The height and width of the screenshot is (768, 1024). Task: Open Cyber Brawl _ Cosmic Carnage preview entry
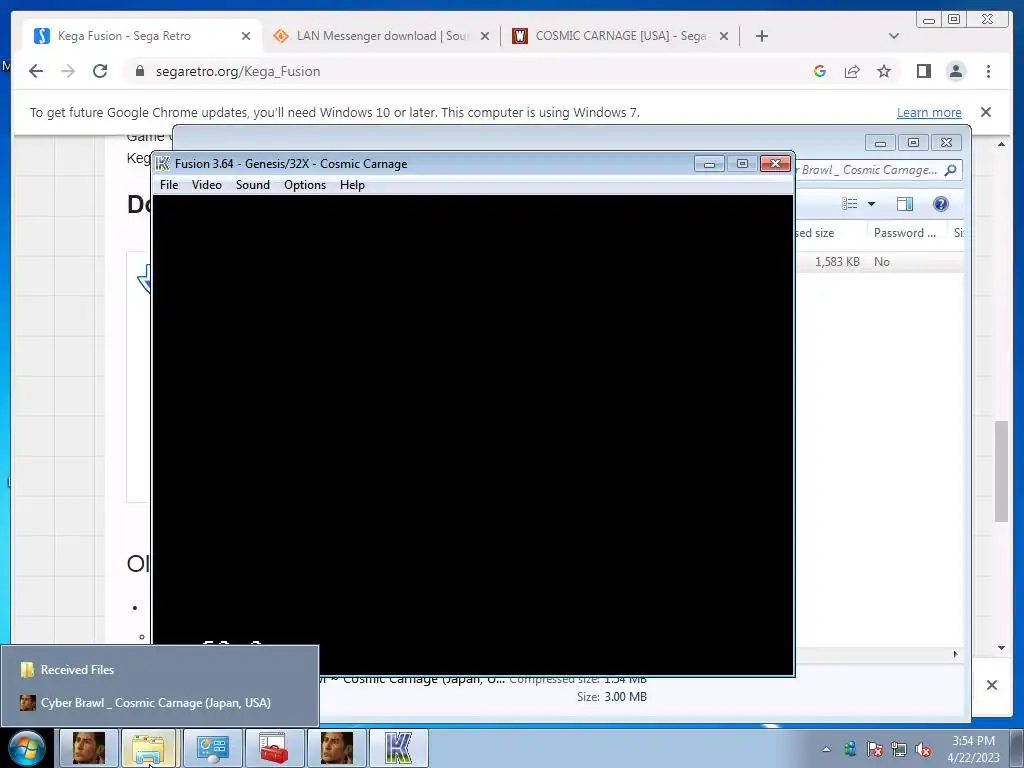point(159,703)
